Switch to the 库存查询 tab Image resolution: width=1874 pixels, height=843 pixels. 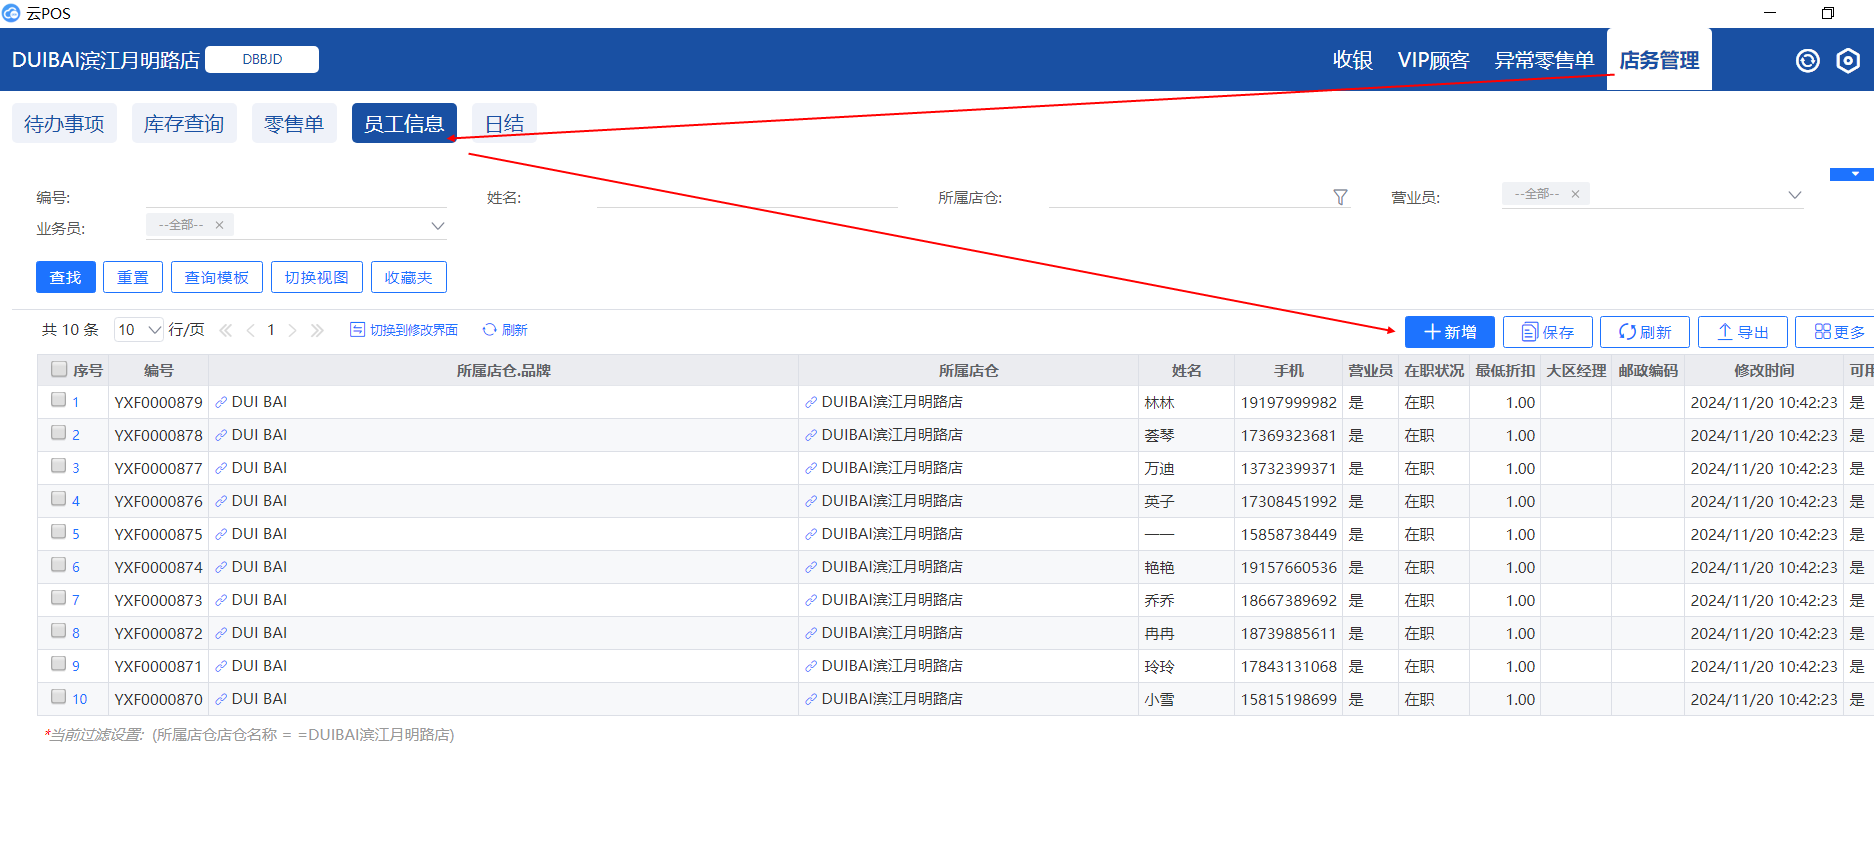[184, 124]
